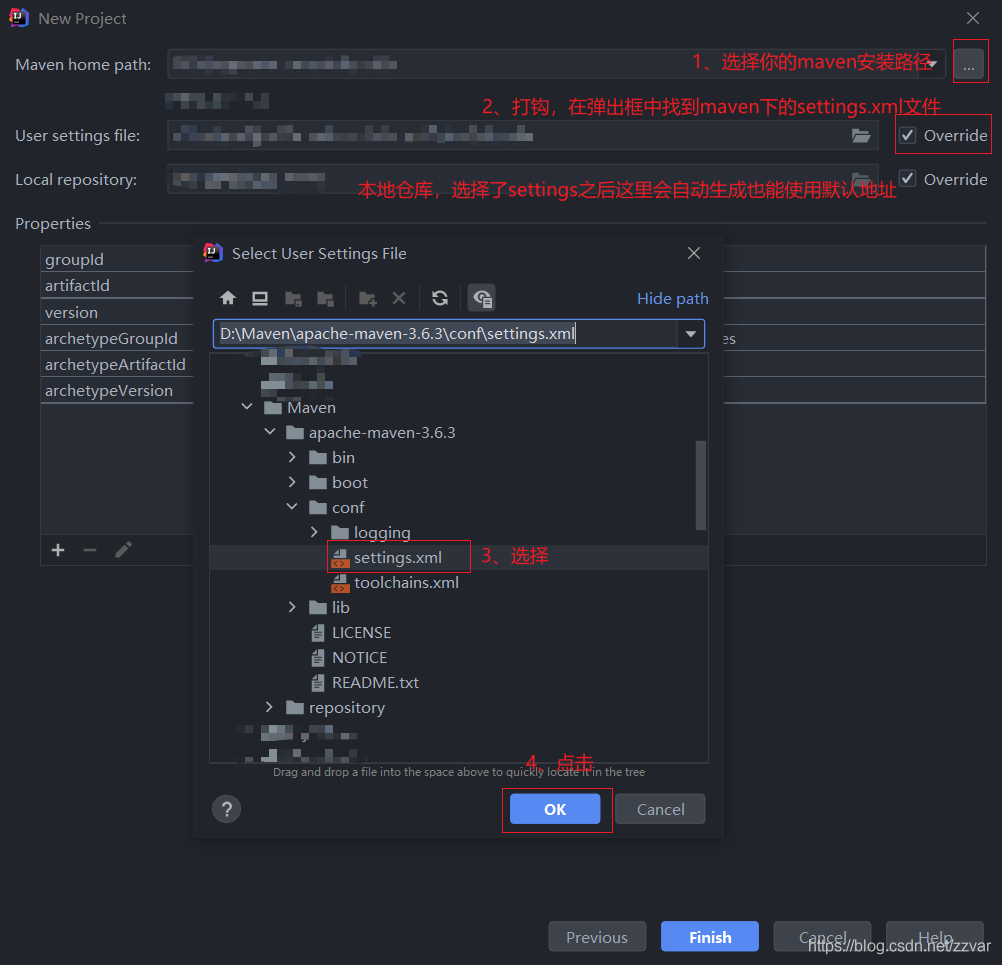Select the conf folder row
This screenshot has height=965, width=1002.
point(459,507)
